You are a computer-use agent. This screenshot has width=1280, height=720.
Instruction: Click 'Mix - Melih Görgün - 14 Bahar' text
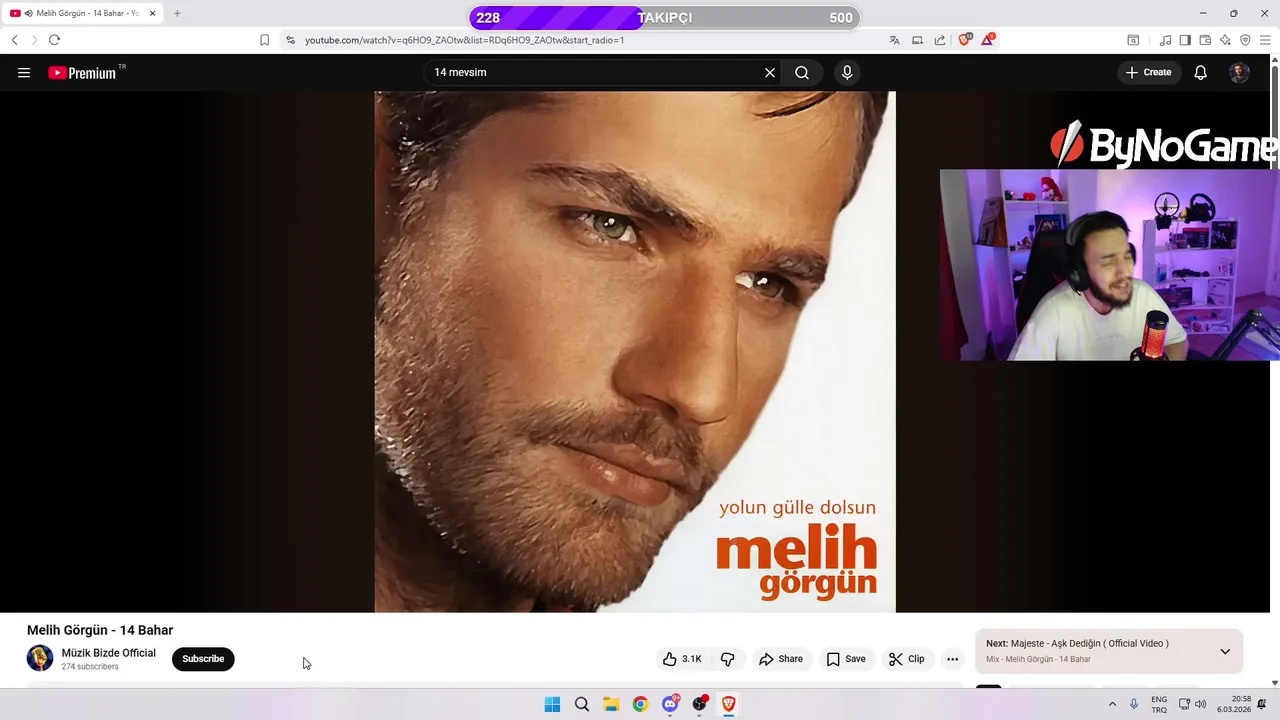tap(1038, 659)
